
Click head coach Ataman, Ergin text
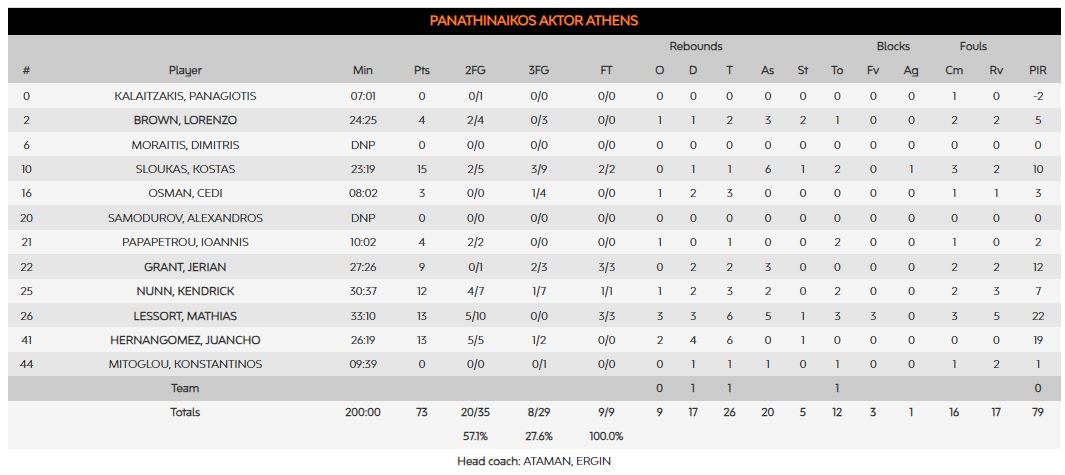(533, 461)
